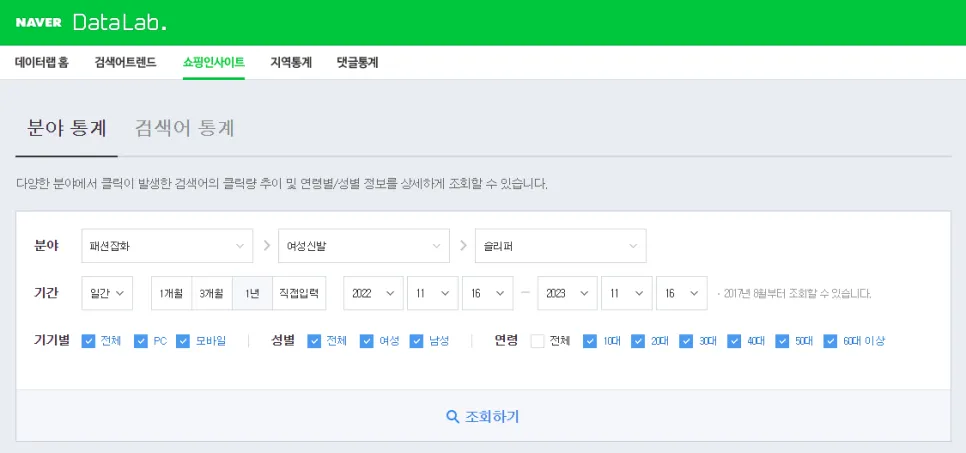Click the 기간 row label
This screenshot has height=453, width=966.
(46, 293)
